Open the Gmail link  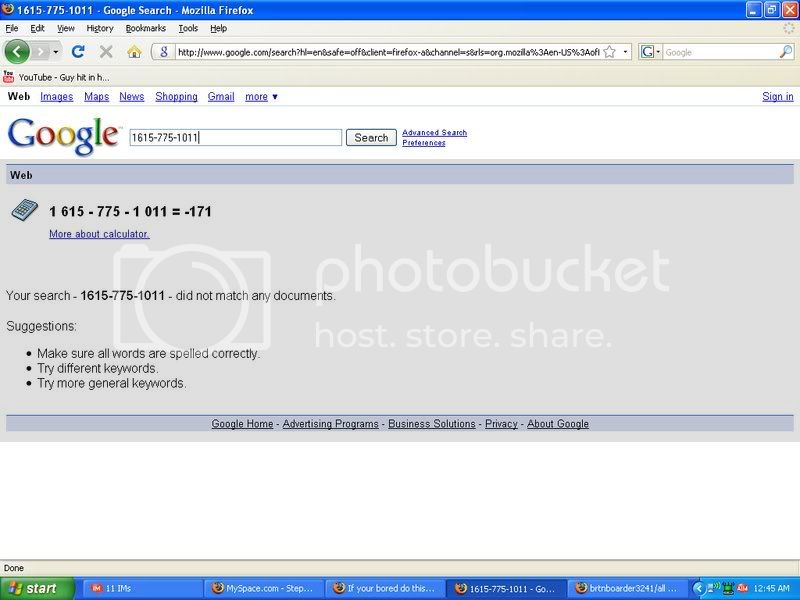tap(221, 96)
